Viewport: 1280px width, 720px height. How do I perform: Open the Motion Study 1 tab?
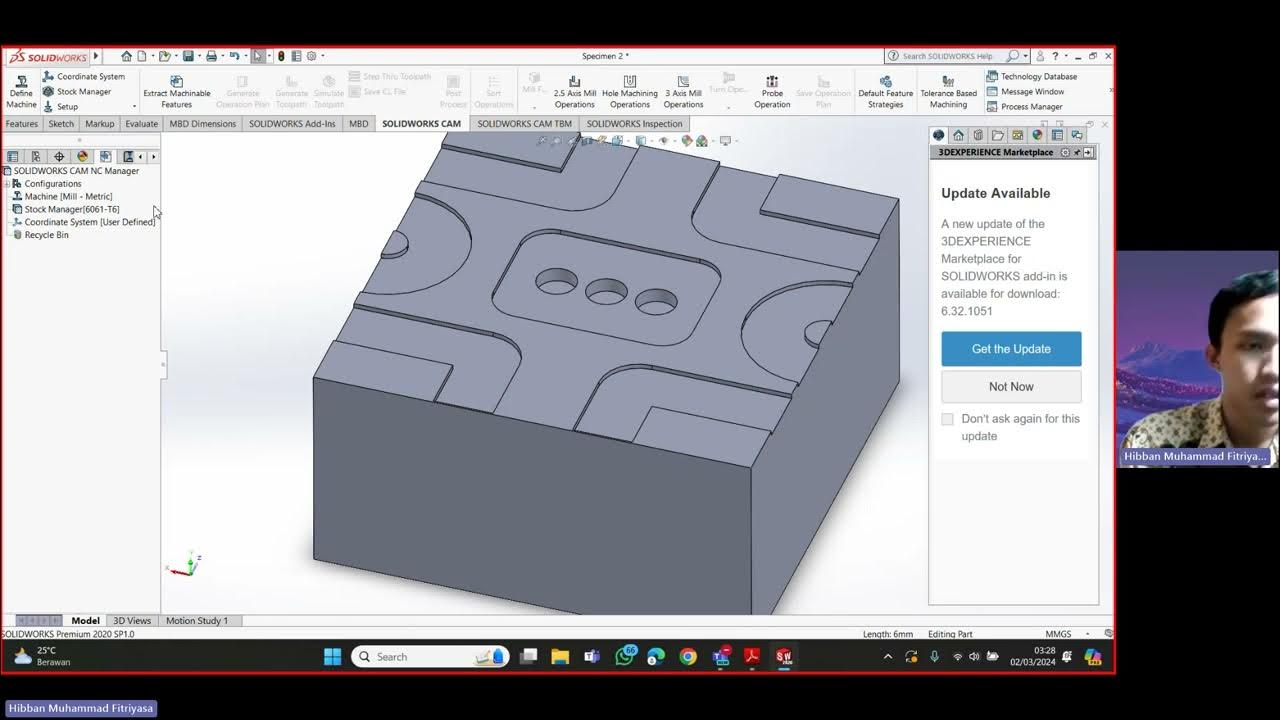[197, 621]
